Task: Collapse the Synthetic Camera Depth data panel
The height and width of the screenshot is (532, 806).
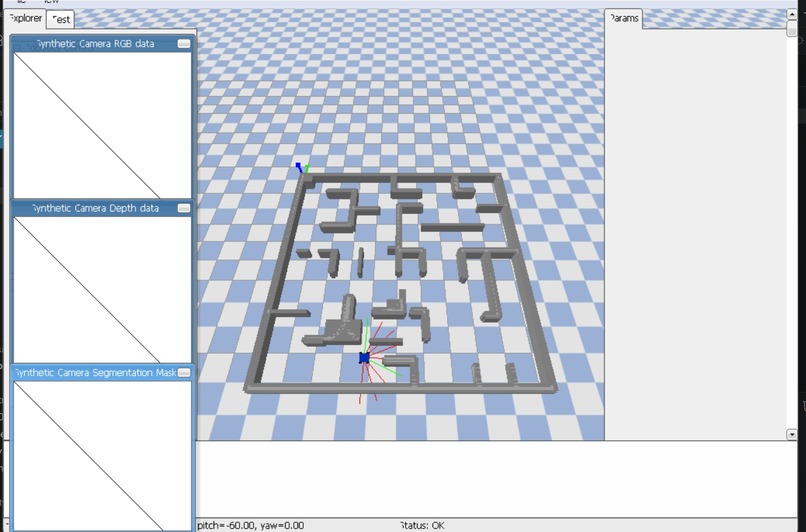Action: click(184, 208)
